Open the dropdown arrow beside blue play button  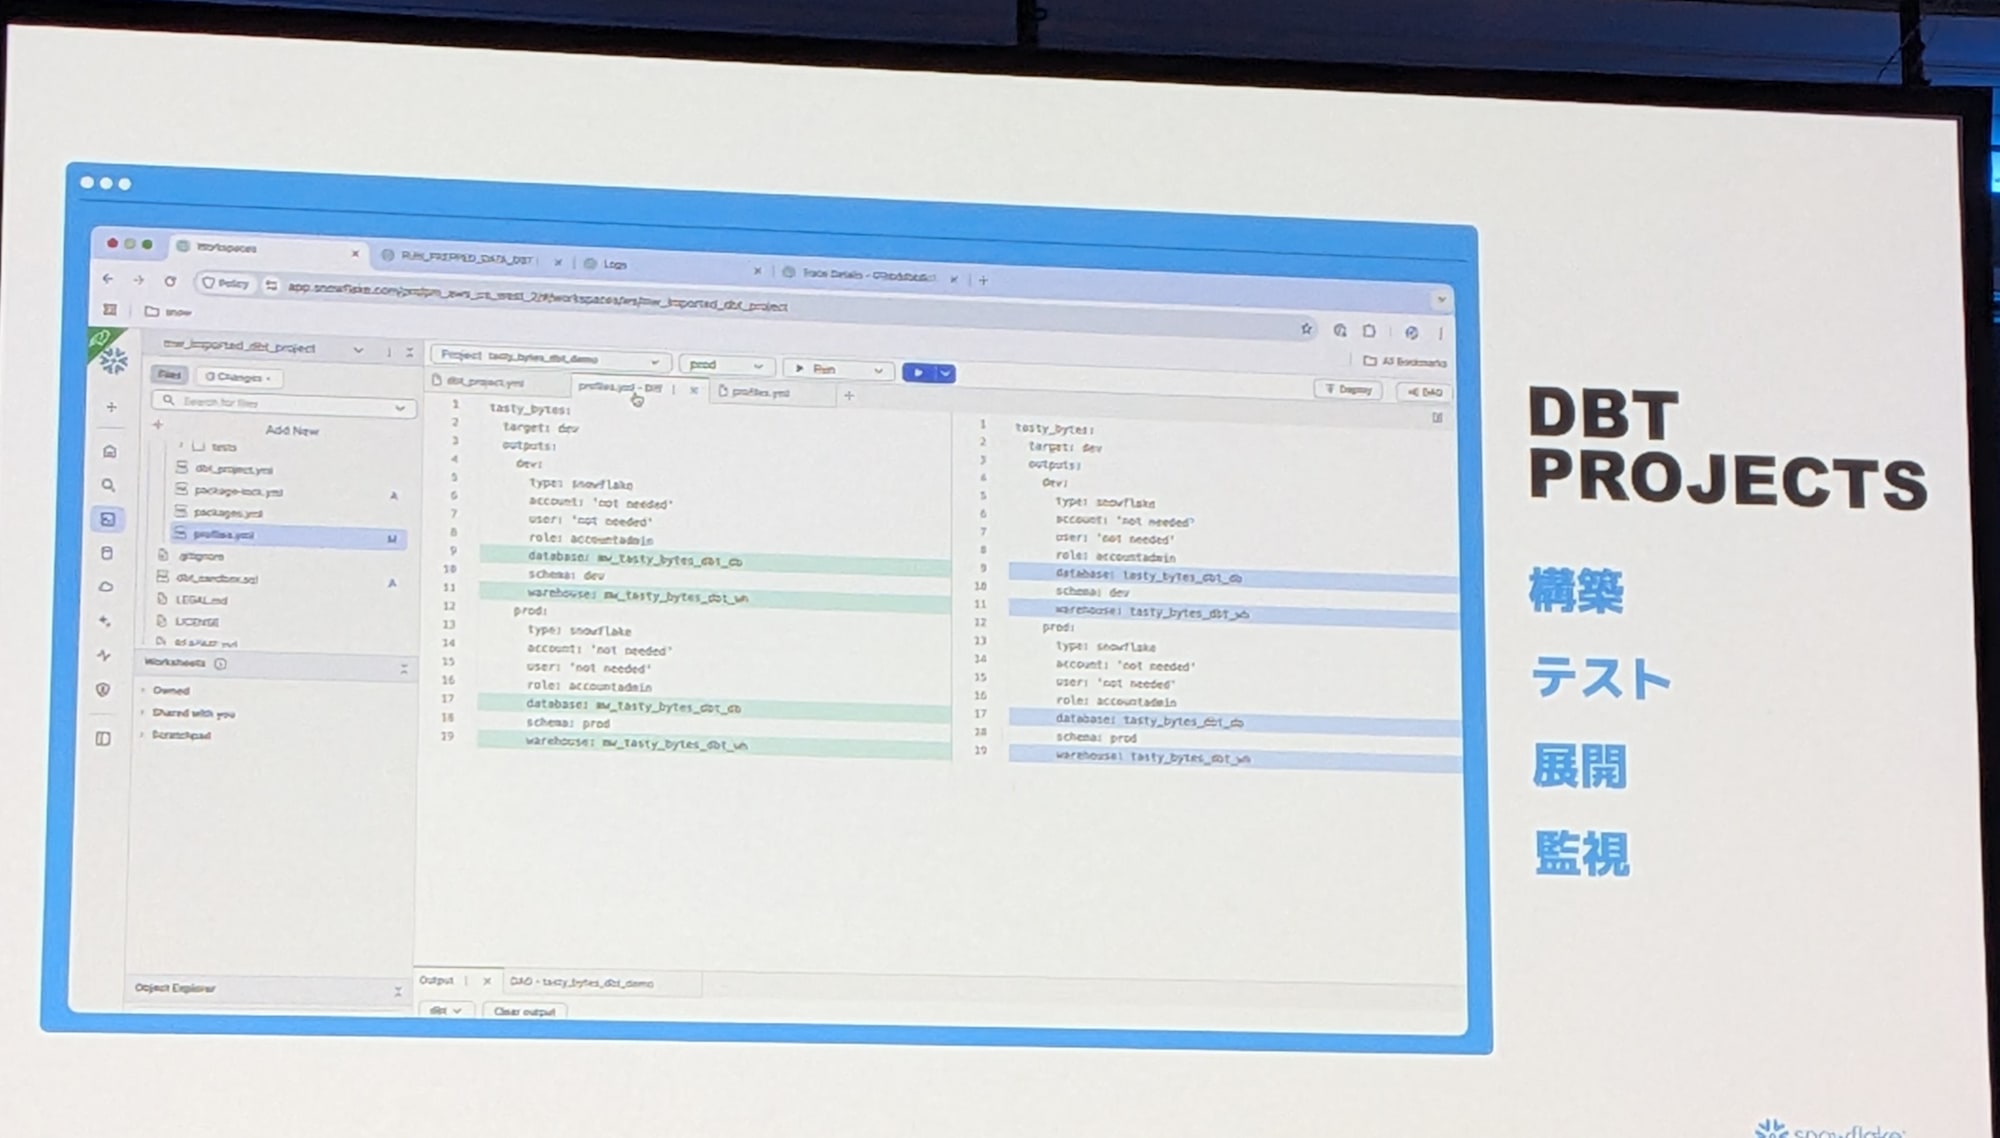click(946, 373)
